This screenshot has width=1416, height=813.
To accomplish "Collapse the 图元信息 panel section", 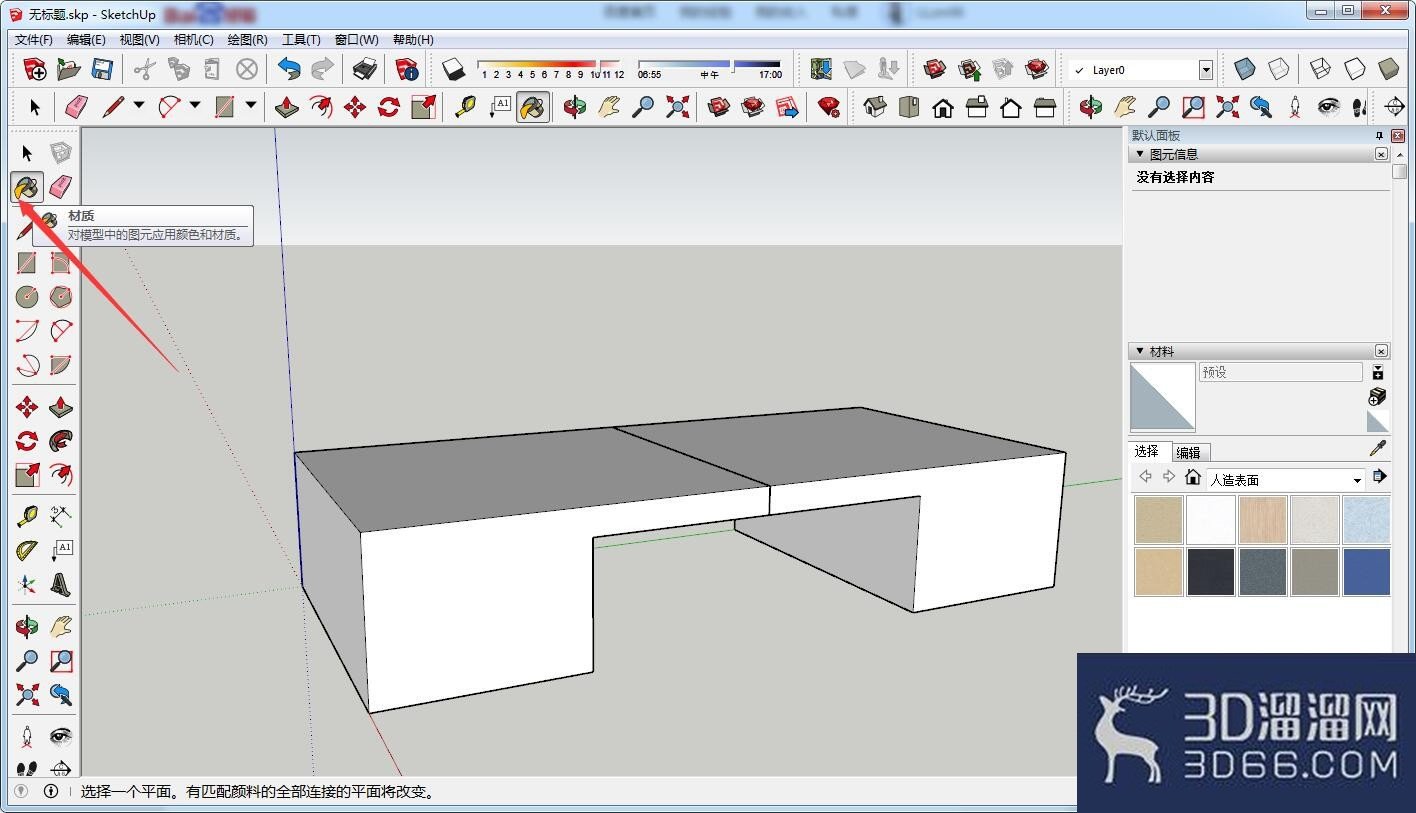I will 1139,154.
